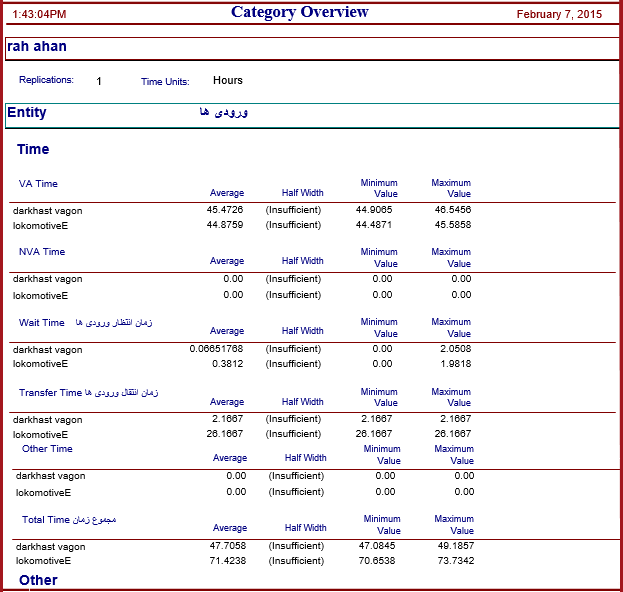Viewport: 623px width, 592px height.
Task: Click the 26.1667 lokomotiveE transfer average
Action: [x=225, y=434]
